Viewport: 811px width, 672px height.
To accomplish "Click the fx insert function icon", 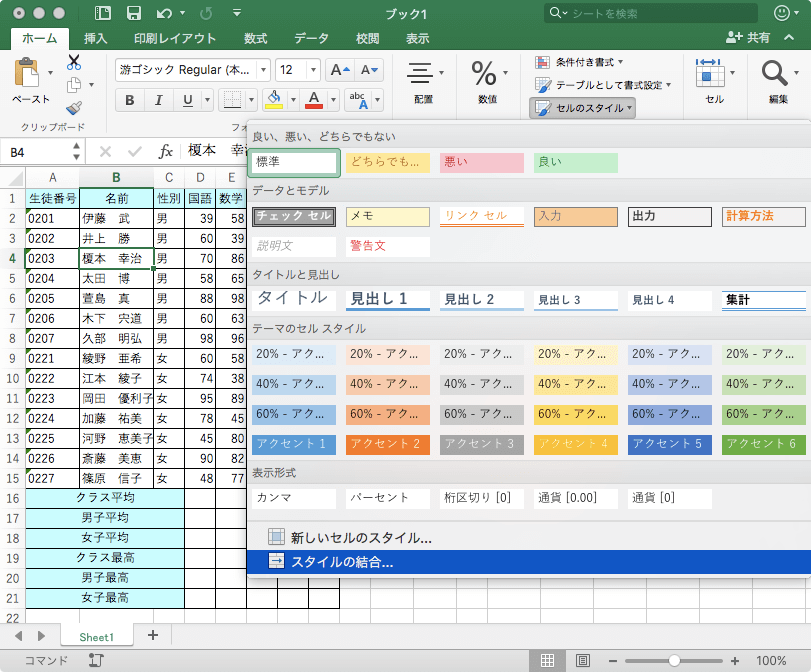I will pyautogui.click(x=166, y=152).
